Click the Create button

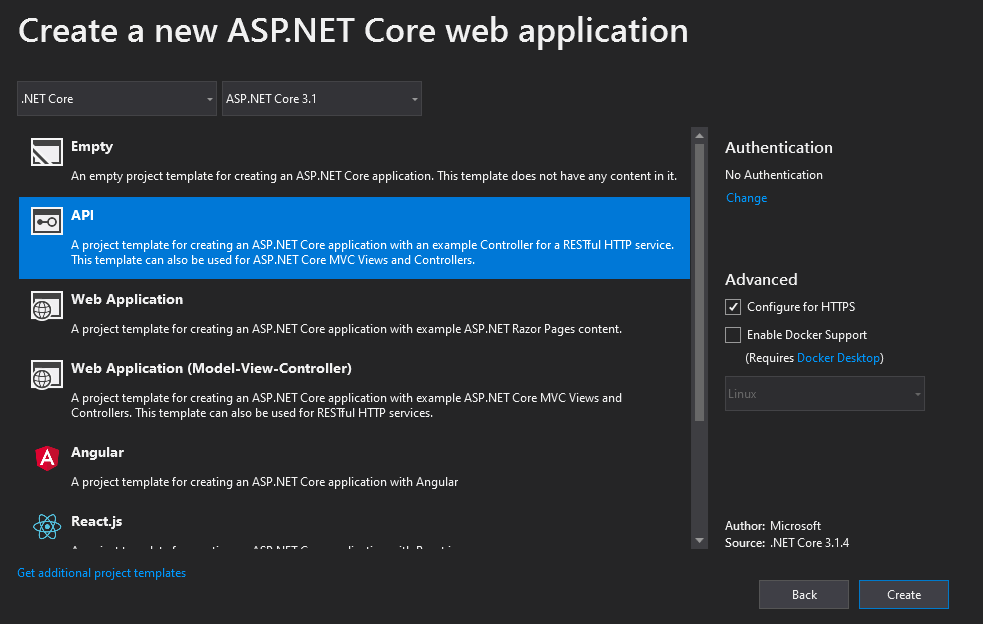[x=903, y=595]
